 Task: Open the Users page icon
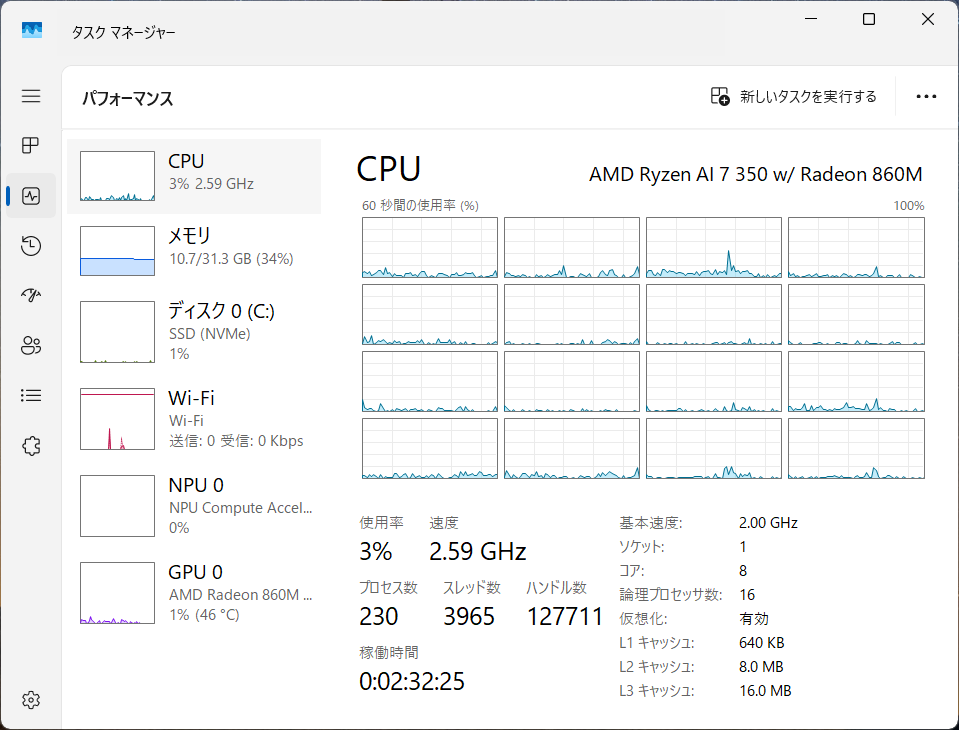pos(31,345)
